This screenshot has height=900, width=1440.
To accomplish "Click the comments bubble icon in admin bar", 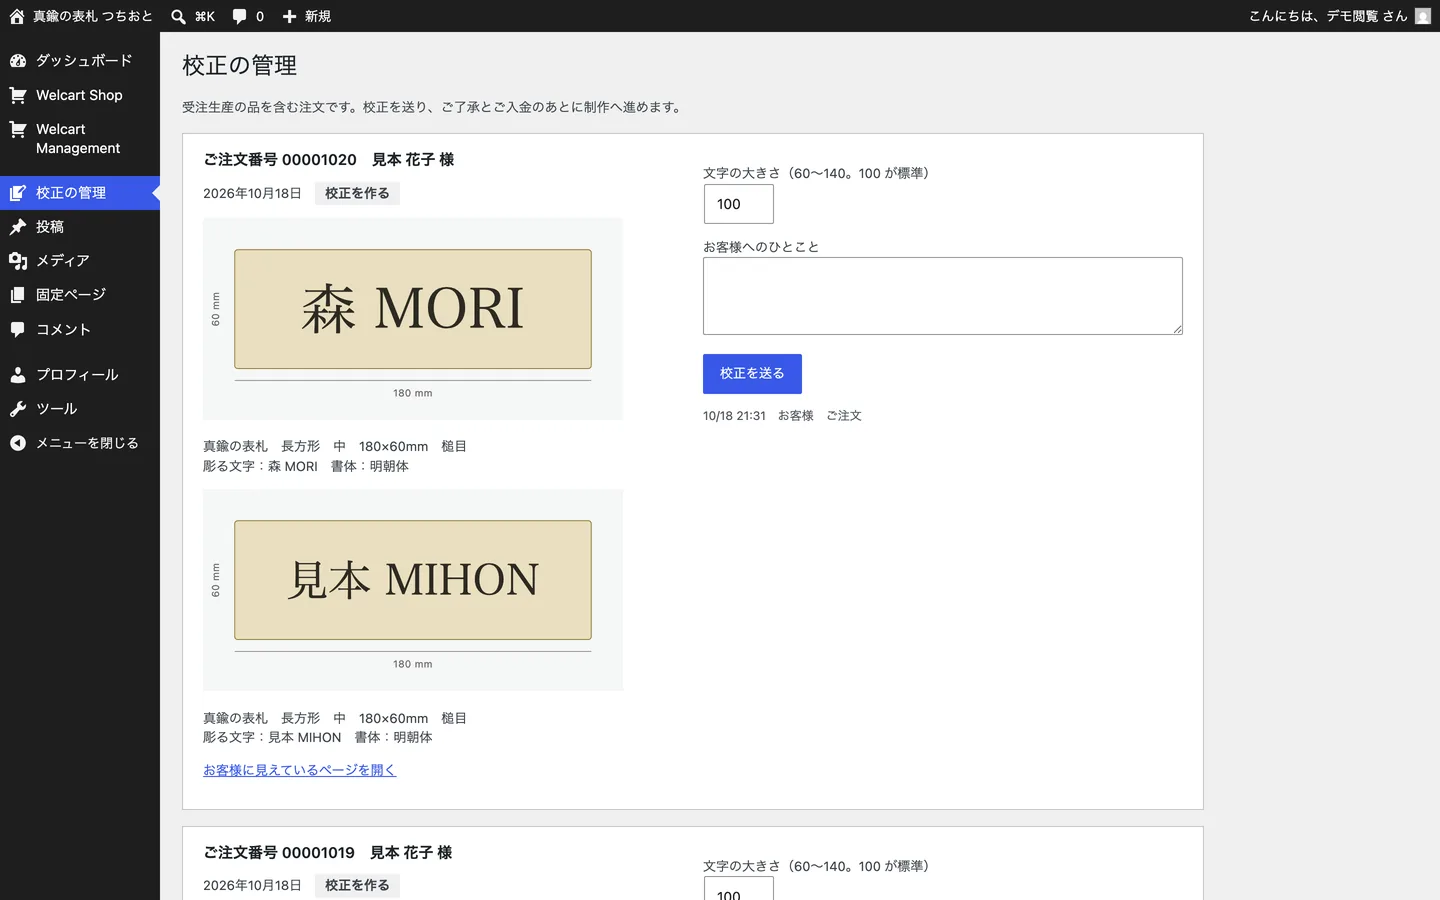I will [240, 16].
